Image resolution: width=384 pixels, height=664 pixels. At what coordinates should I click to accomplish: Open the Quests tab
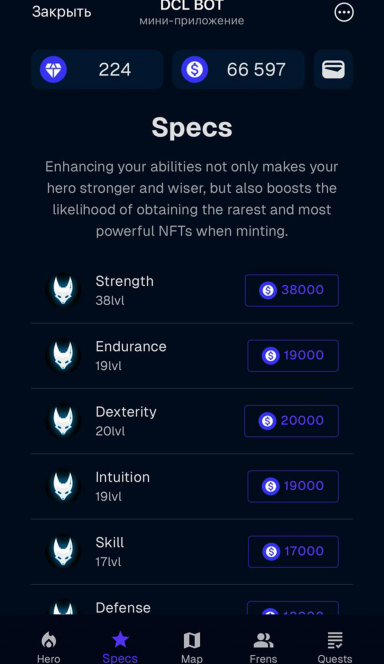click(335, 647)
